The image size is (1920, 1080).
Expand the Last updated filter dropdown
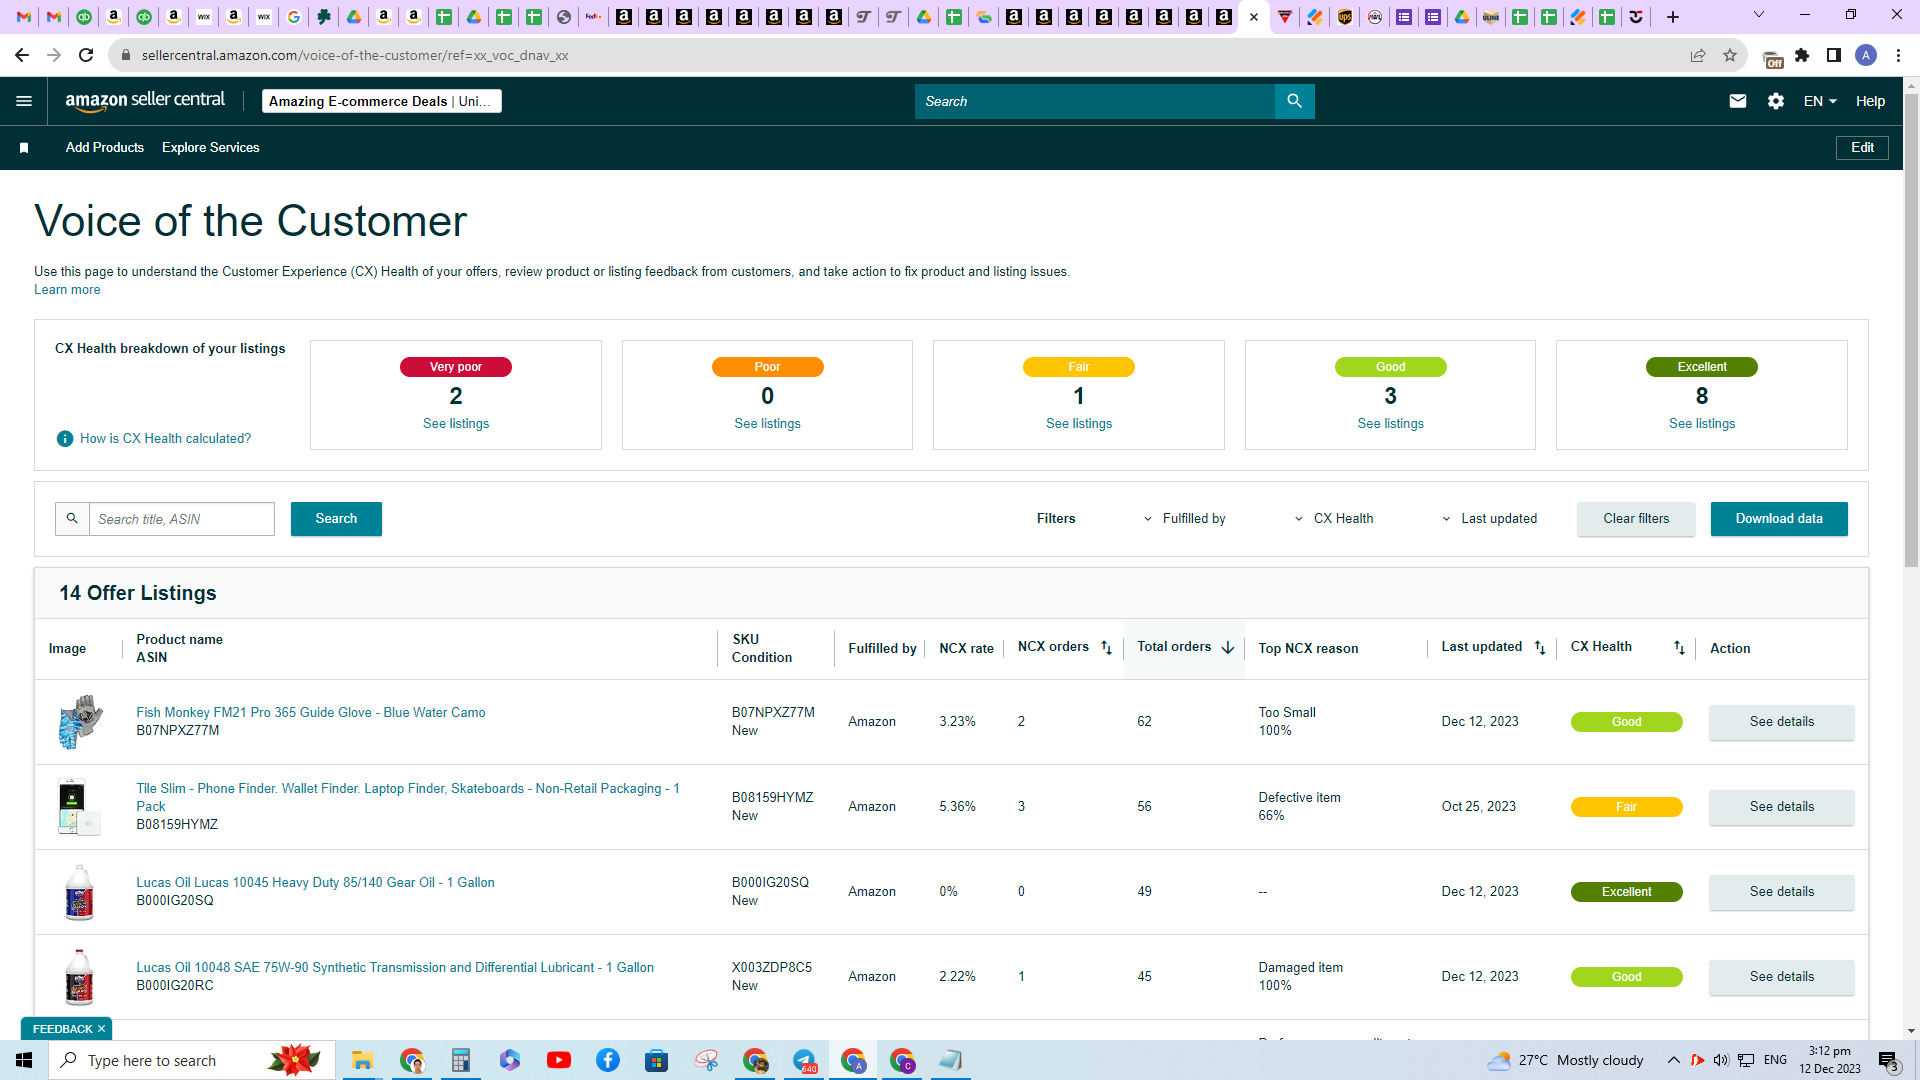tap(1489, 519)
